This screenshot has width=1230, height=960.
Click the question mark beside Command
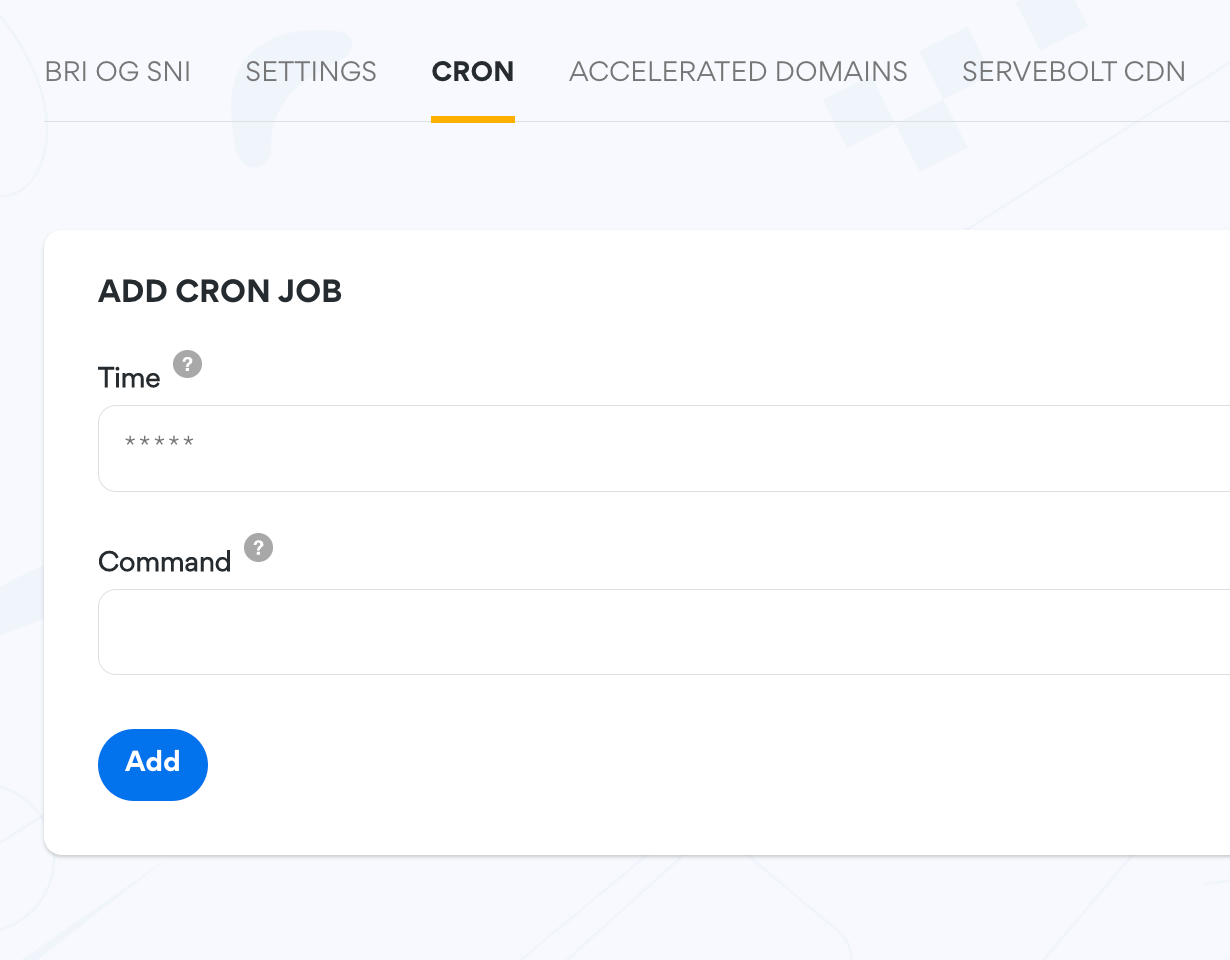tap(258, 548)
